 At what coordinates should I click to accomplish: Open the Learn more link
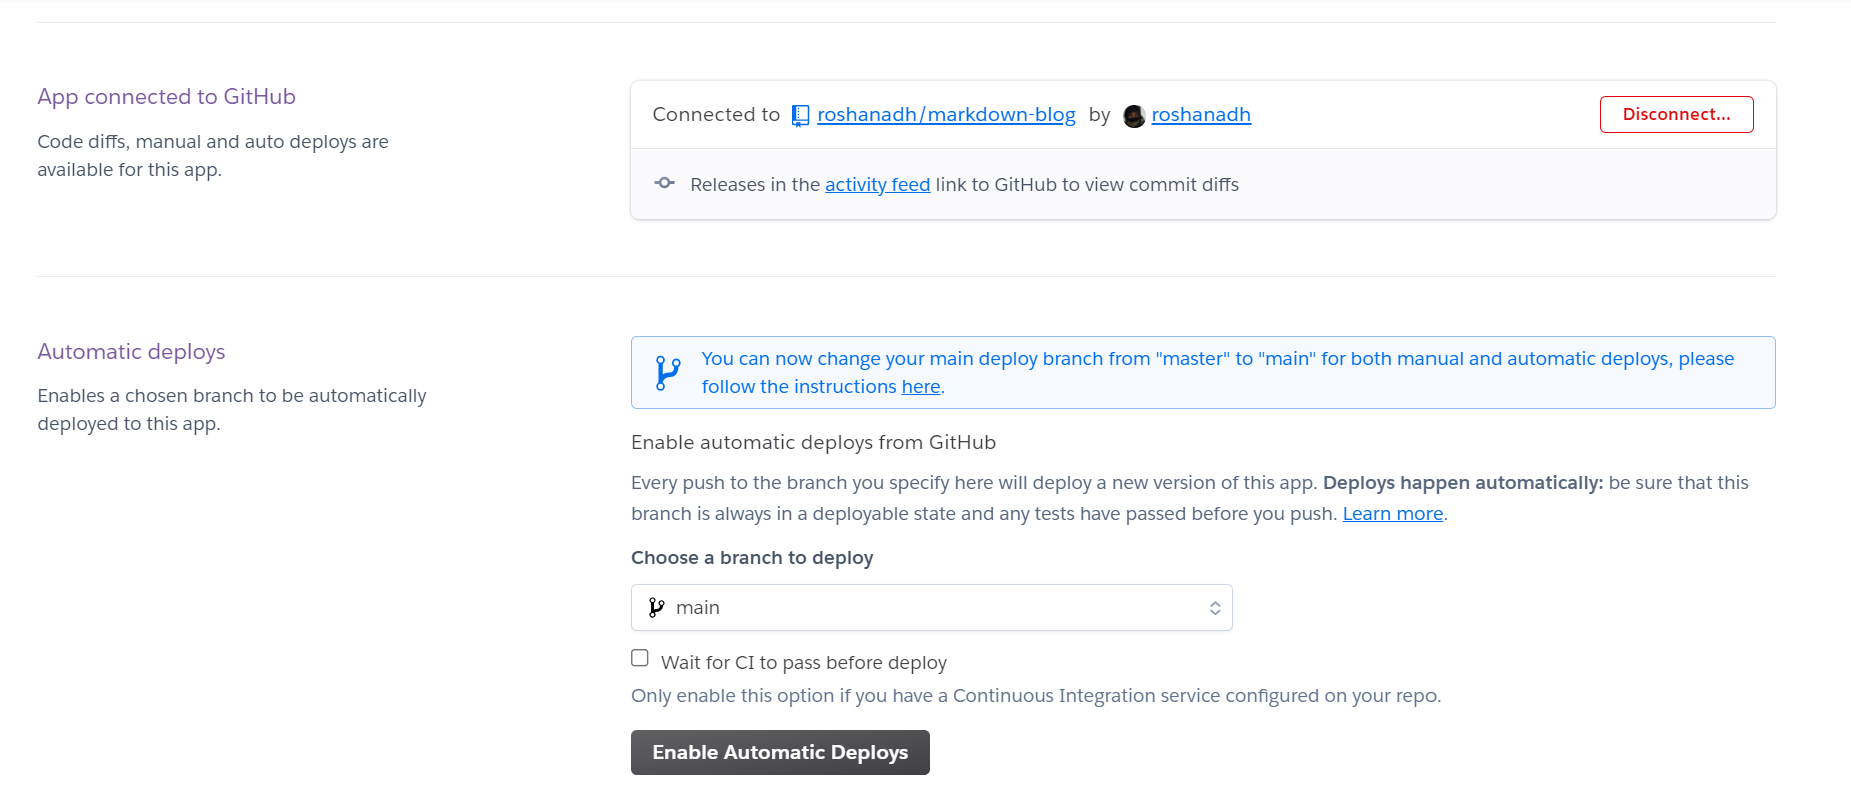(1392, 514)
